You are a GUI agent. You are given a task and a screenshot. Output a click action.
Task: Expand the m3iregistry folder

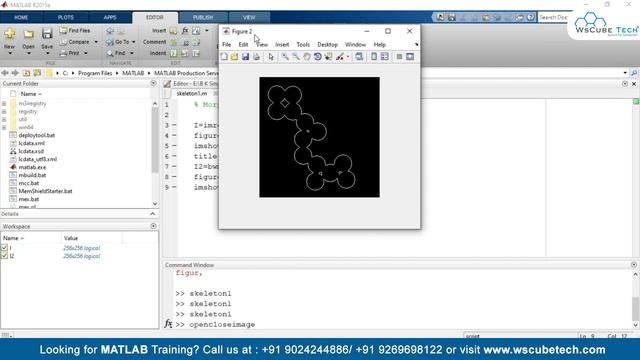pyautogui.click(x=4, y=104)
